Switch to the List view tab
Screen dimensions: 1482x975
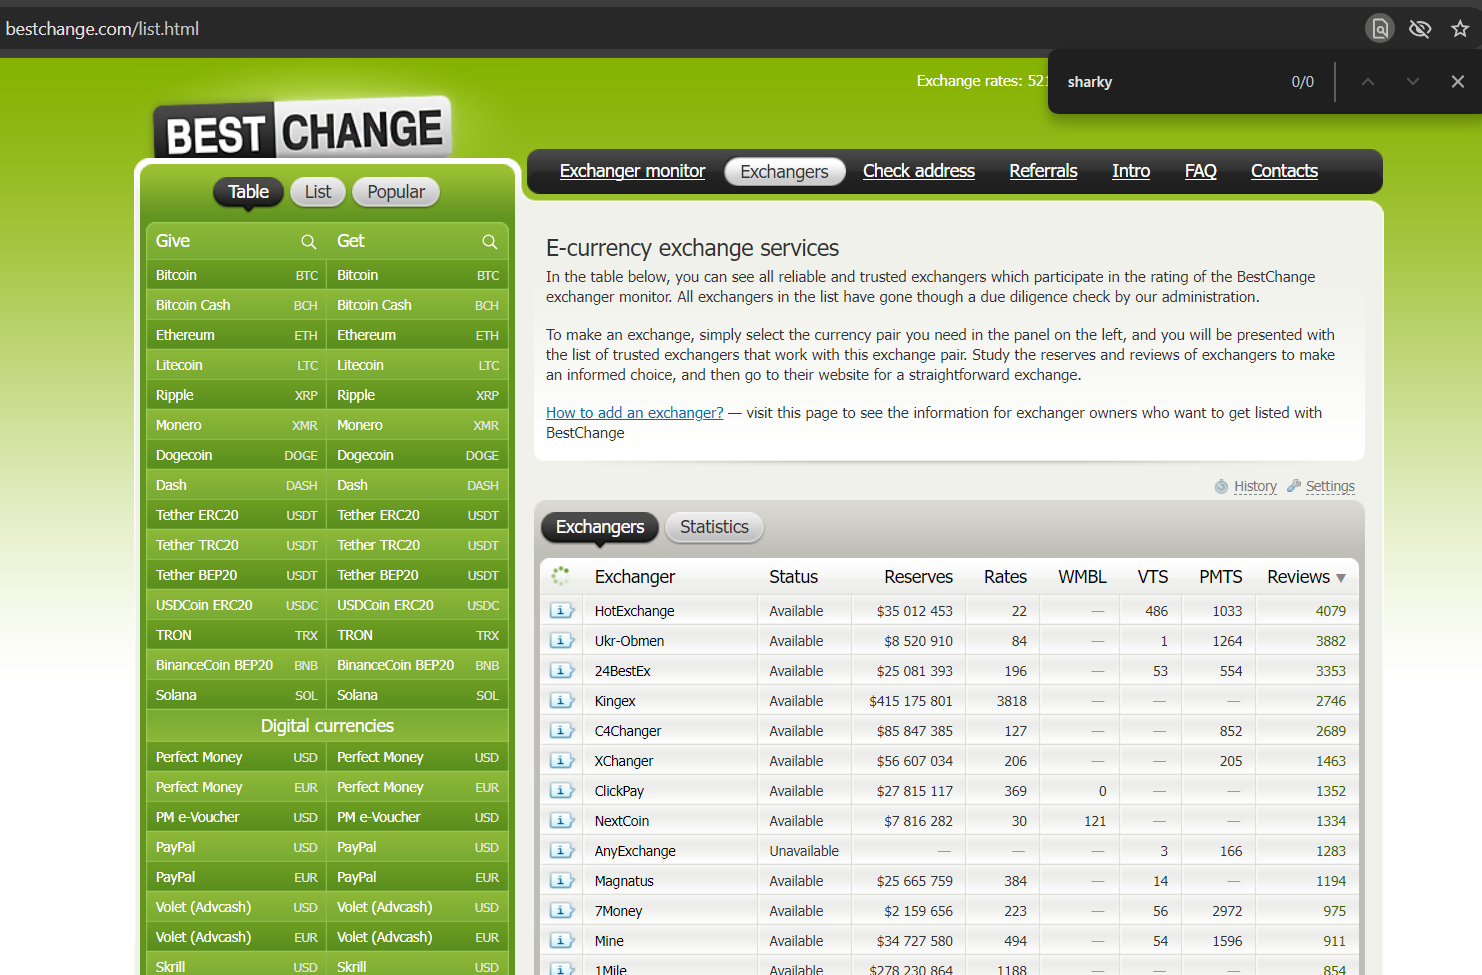tap(318, 192)
